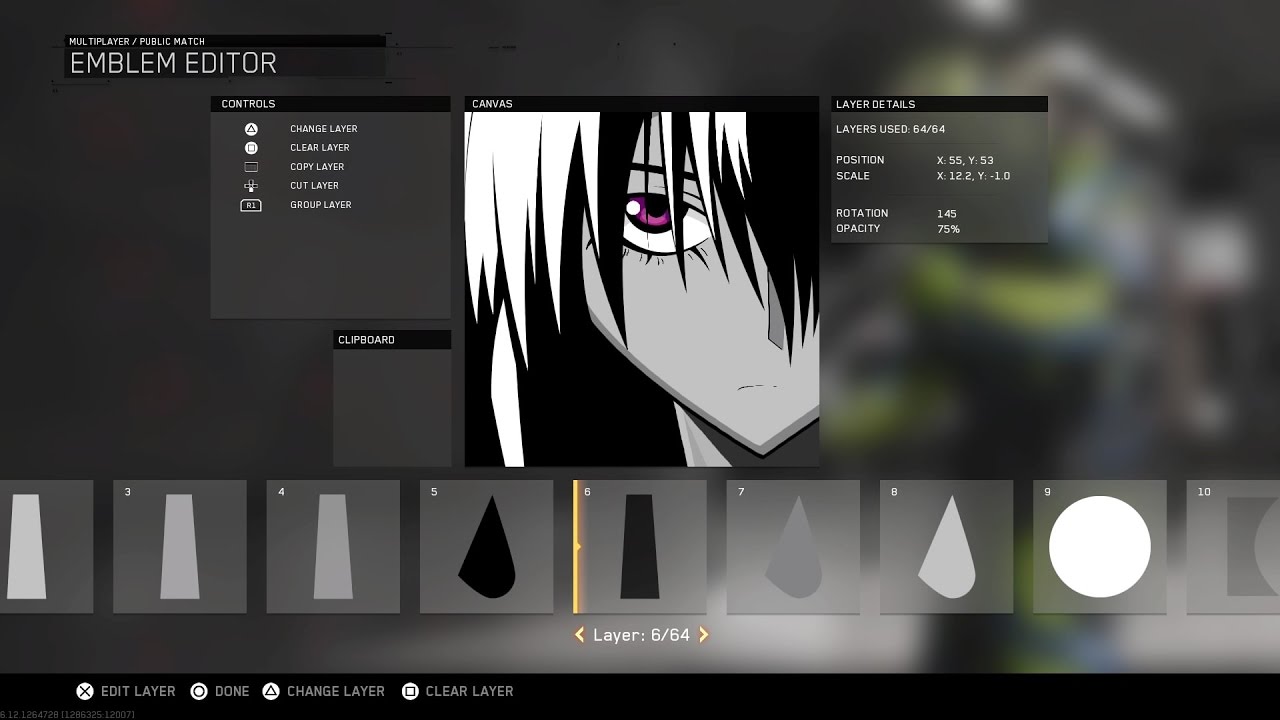This screenshot has width=1280, height=720.
Task: Select layer 3 trapezoid thumbnail
Action: click(x=180, y=547)
